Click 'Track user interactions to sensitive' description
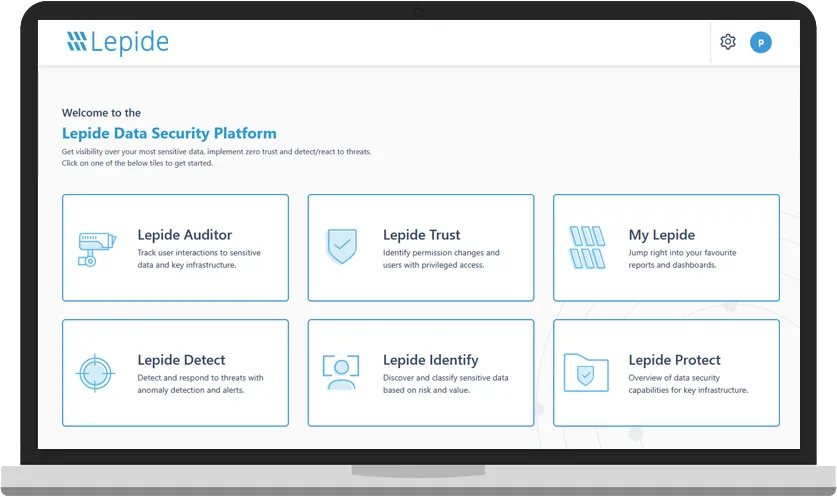Viewport: 837px width, 497px height. coord(199,253)
